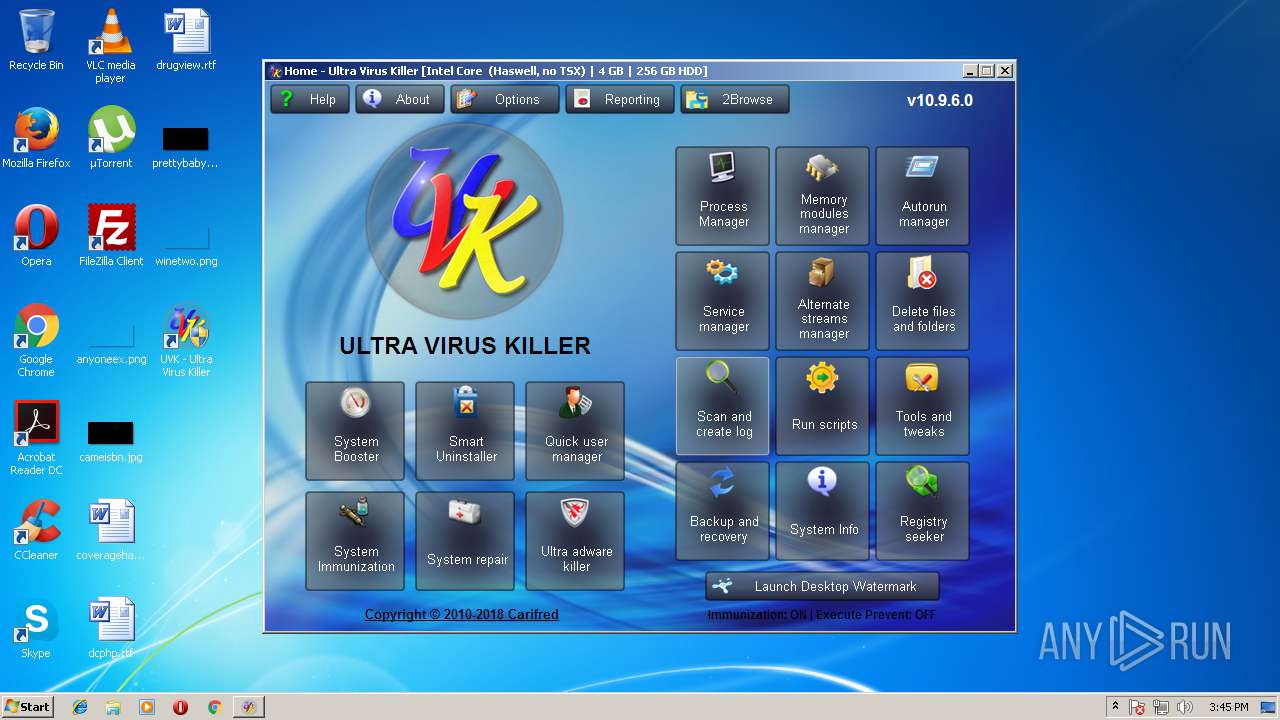1280x720 pixels.
Task: Open the Run scripts module
Action: coord(823,406)
